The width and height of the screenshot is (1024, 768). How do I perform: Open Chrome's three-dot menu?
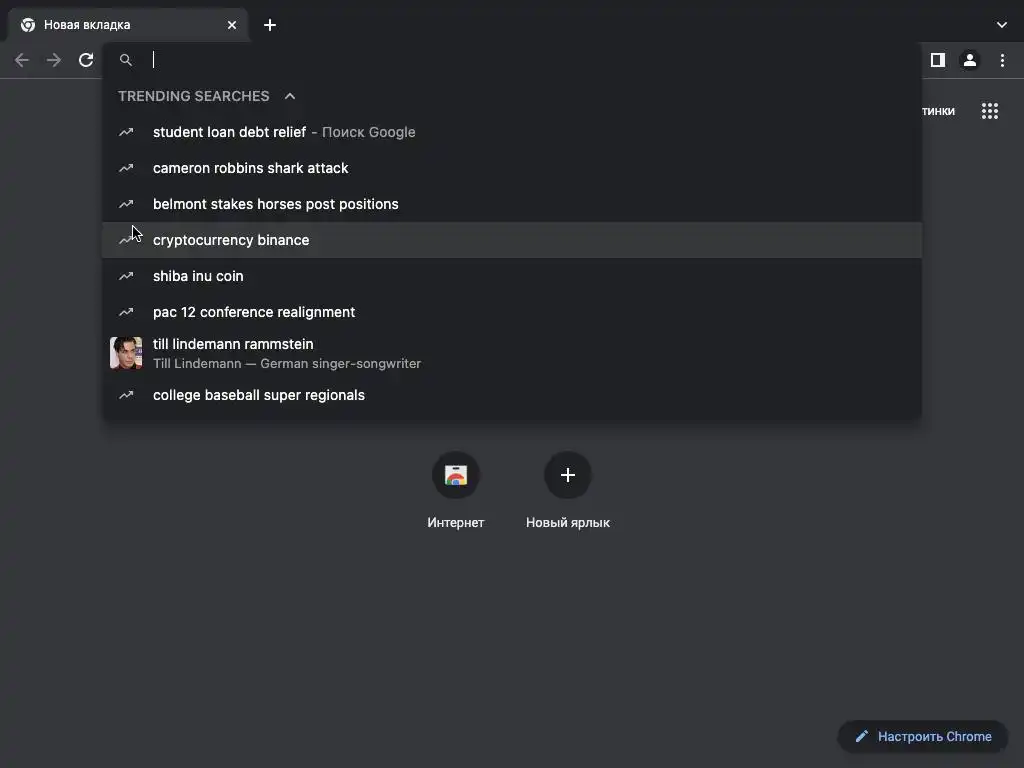pos(1001,60)
